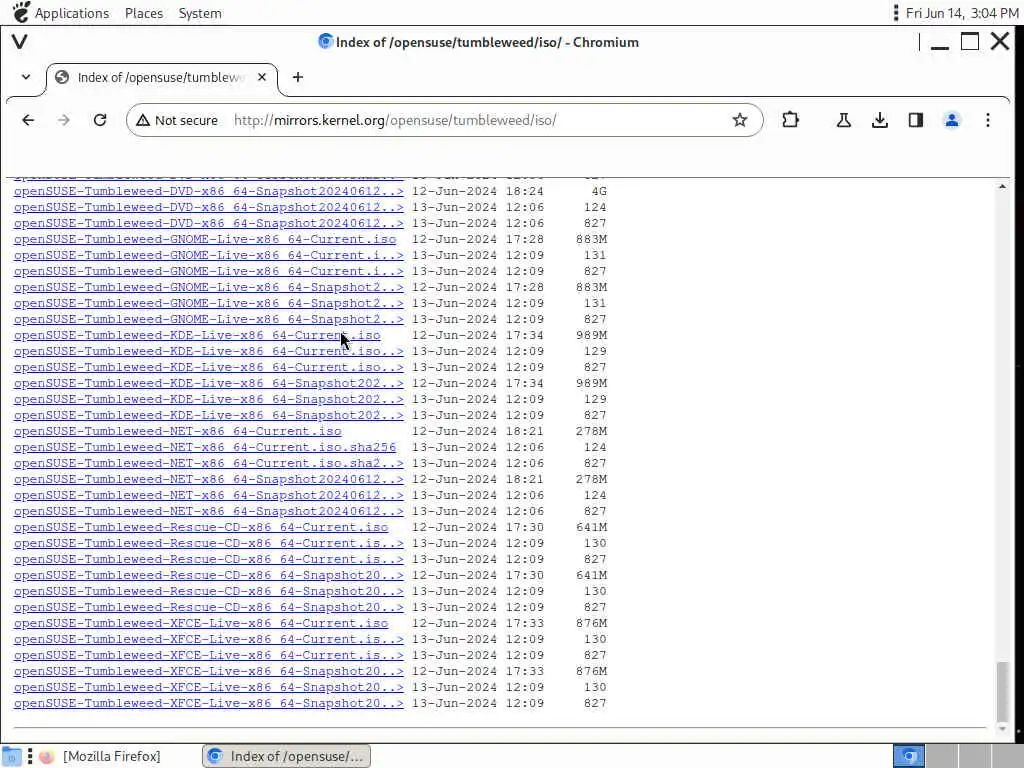Viewport: 1024px width, 768px height.
Task: Open GNOME-Live Current.i link sized 131
Action: [x=208, y=255]
